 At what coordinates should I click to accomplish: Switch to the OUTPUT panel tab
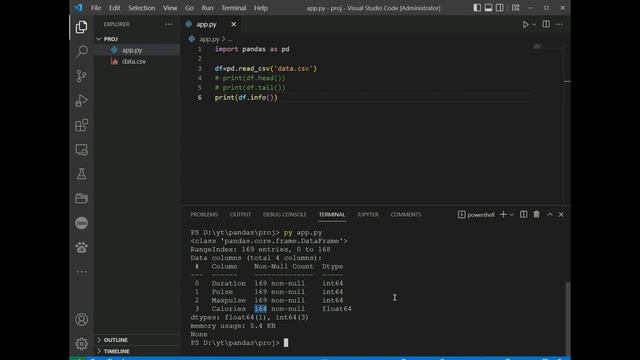coord(240,214)
